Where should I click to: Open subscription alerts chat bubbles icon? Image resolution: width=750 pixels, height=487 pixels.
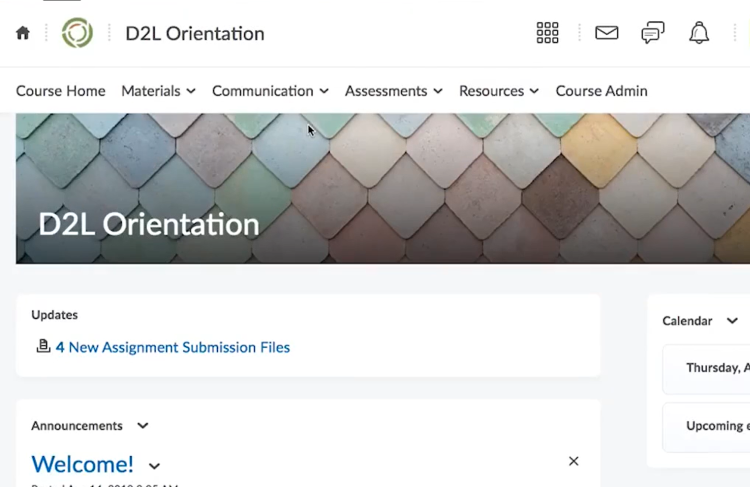point(653,33)
